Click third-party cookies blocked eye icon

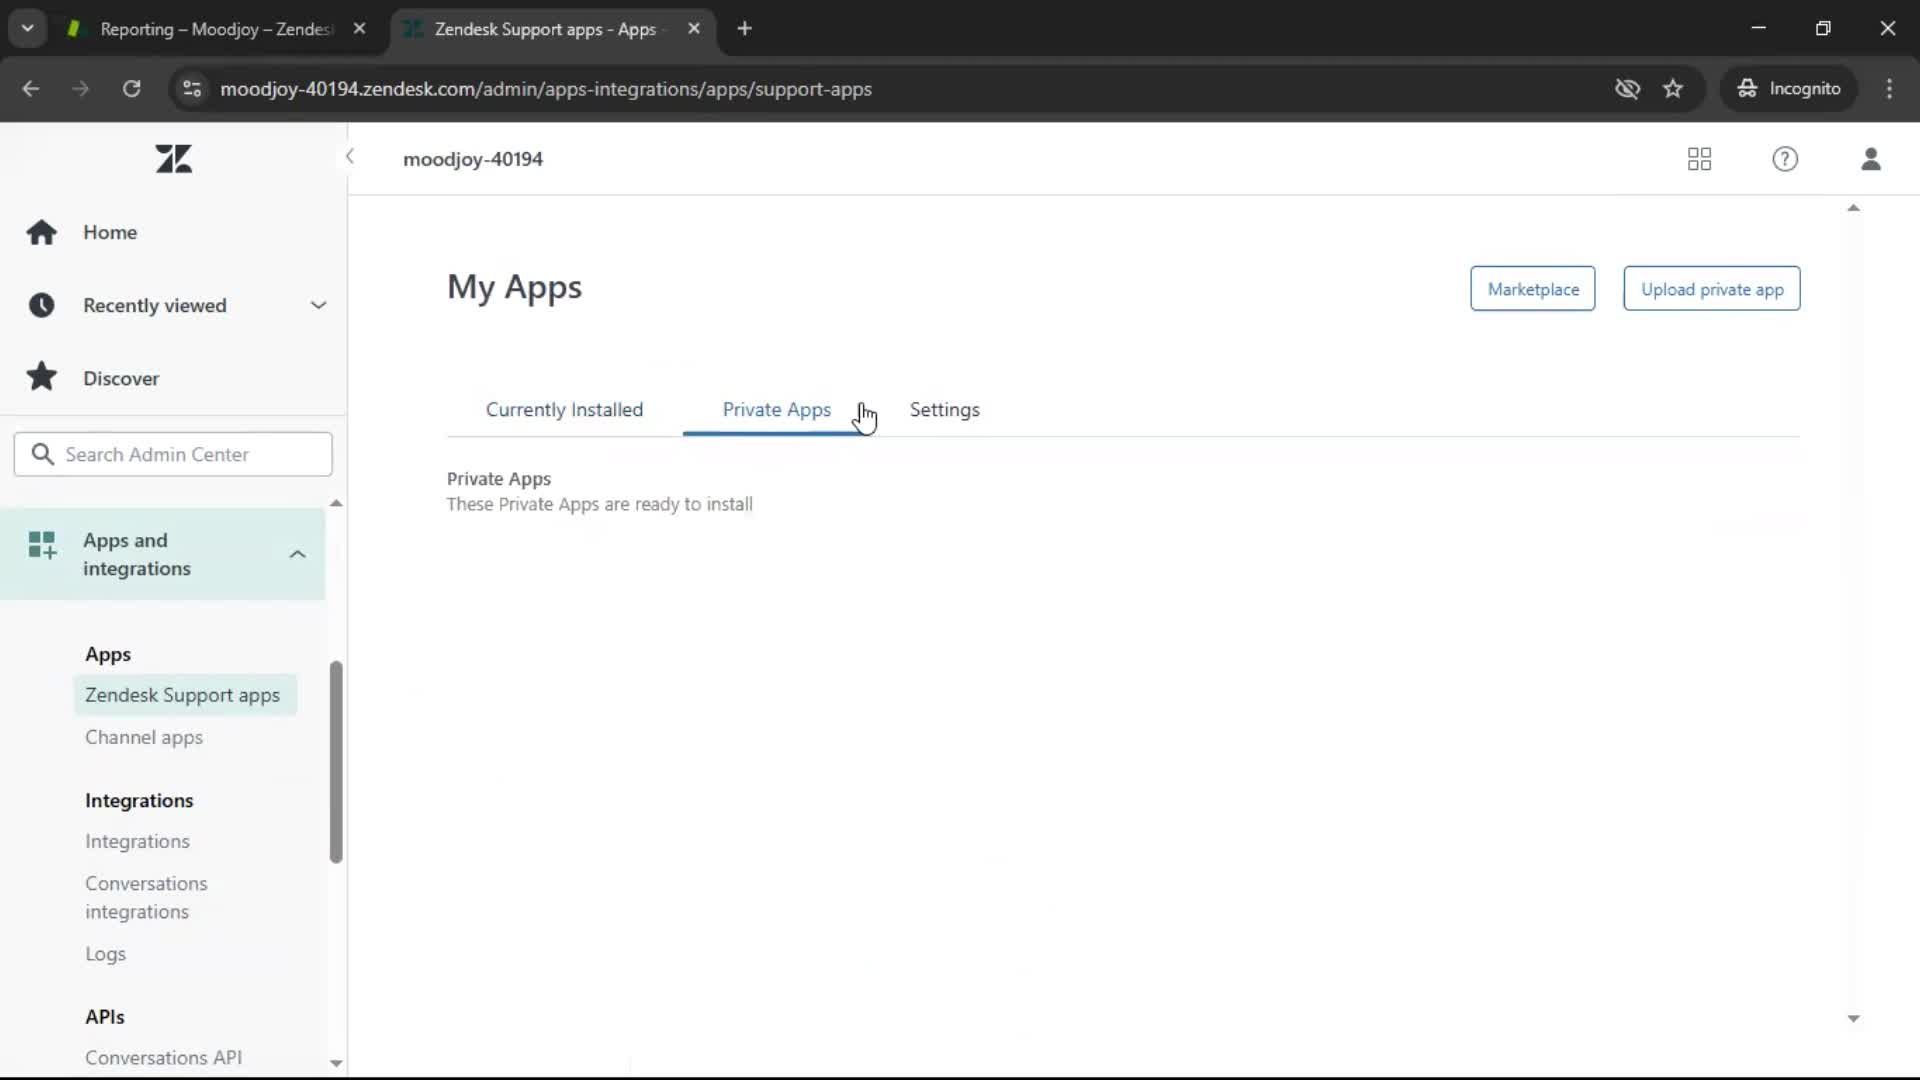tap(1627, 89)
